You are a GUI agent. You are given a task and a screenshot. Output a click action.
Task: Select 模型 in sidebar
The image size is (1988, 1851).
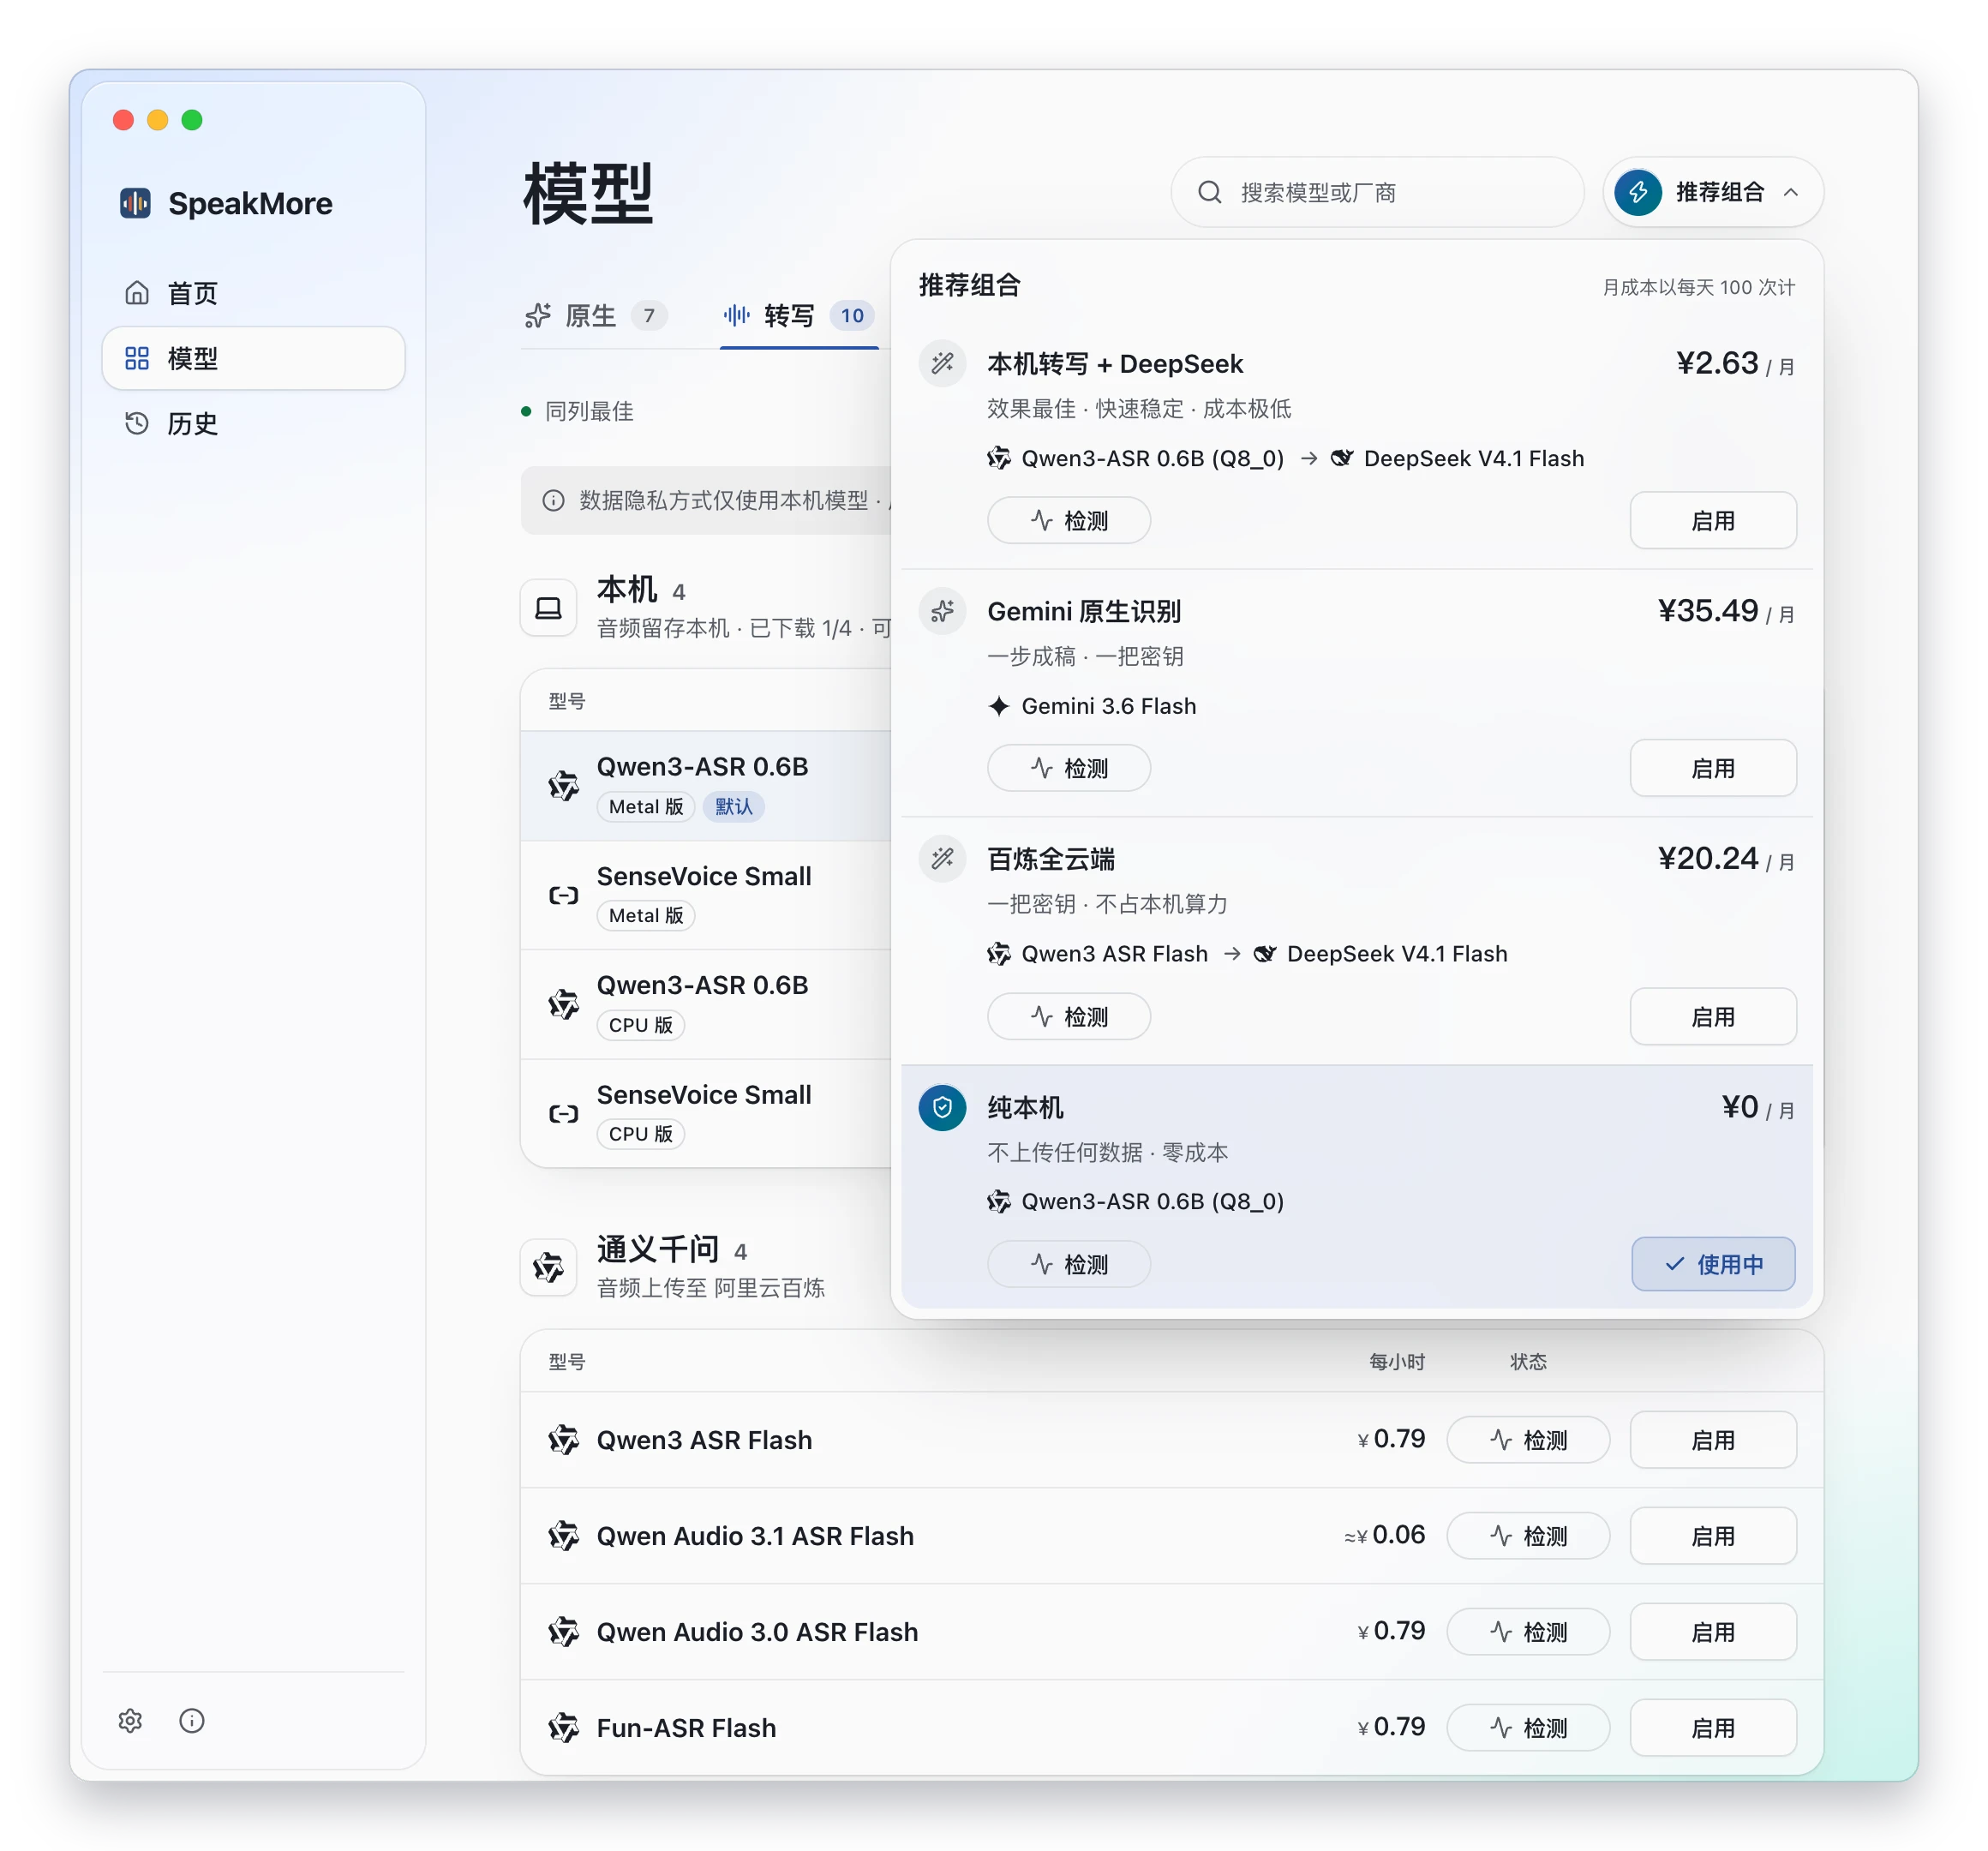(x=253, y=358)
